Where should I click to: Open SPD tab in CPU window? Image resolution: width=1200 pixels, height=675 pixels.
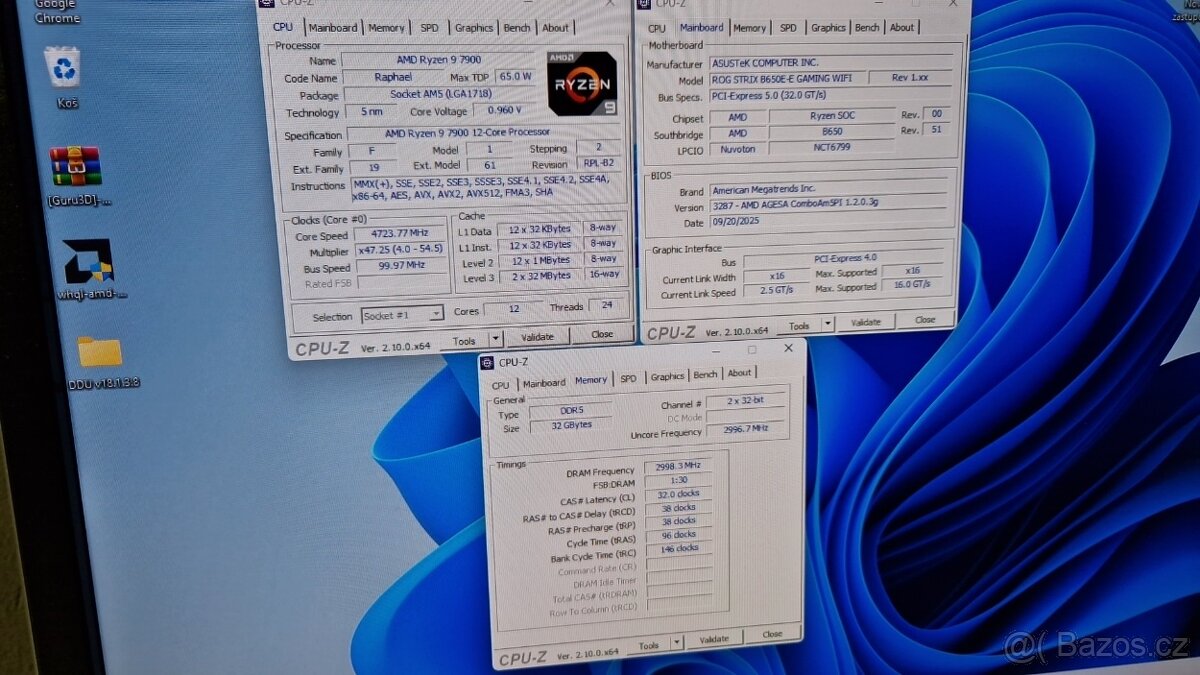click(429, 28)
